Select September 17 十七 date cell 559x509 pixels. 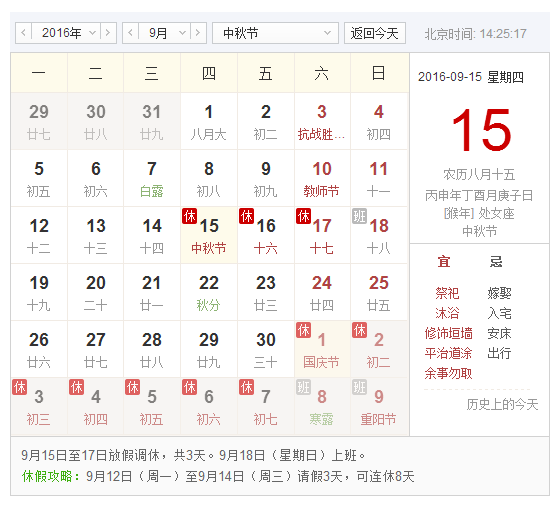tap(322, 235)
